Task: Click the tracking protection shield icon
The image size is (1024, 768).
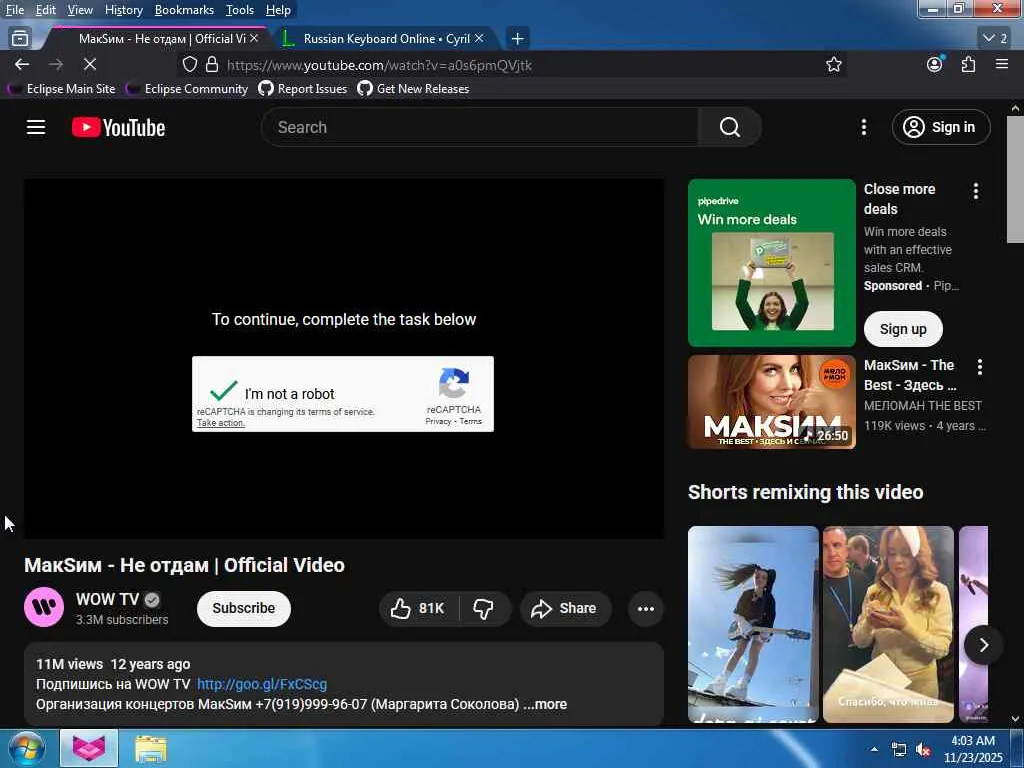Action: coord(189,64)
